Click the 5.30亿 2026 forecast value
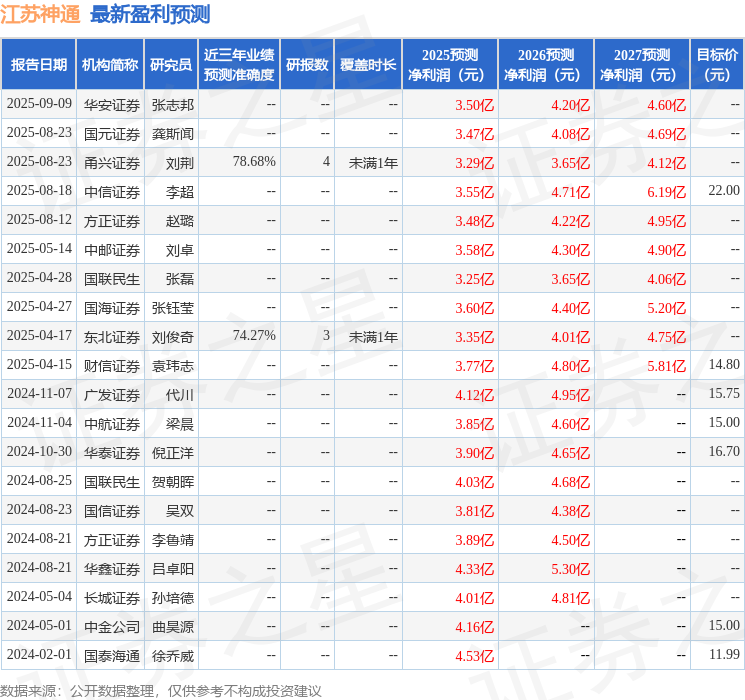Viewport: 745px width, 700px height. coord(571,569)
